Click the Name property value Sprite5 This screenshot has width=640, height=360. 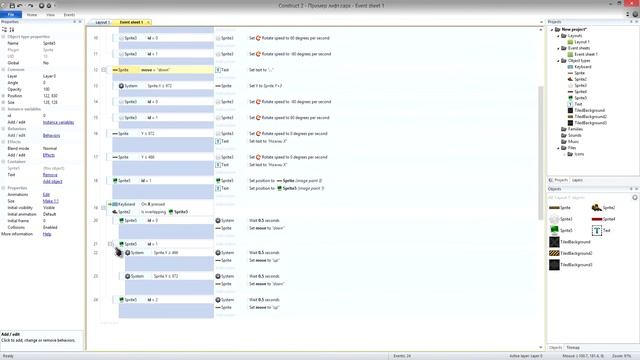[49, 43]
